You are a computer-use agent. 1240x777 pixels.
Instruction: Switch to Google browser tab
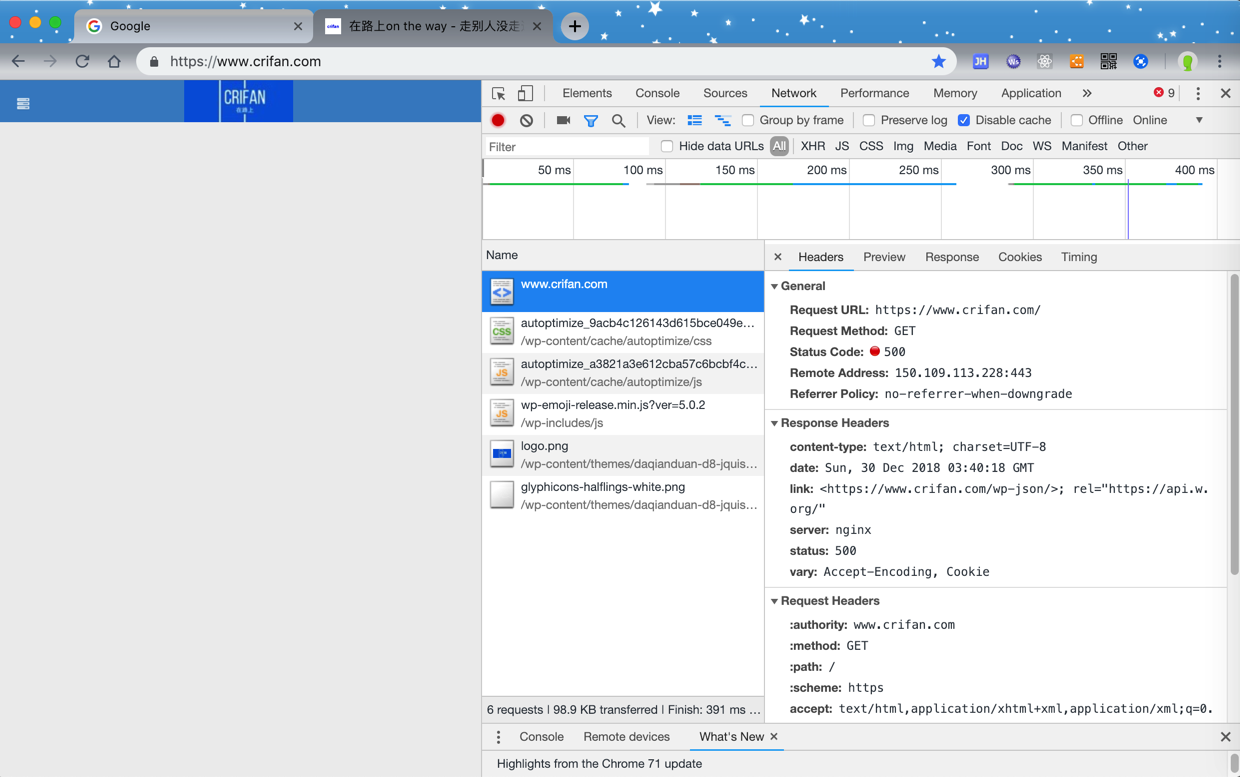pos(193,26)
